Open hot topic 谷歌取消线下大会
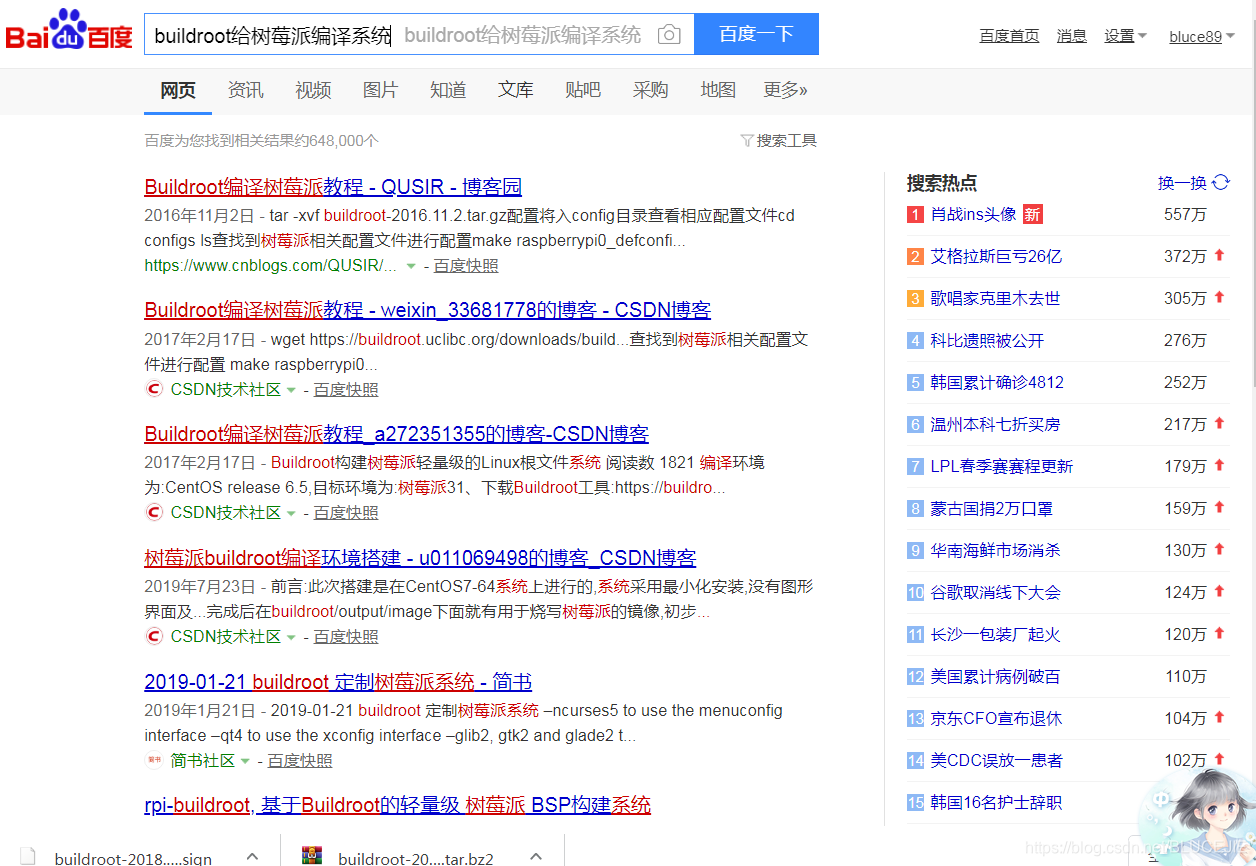Image resolution: width=1256 pixels, height=866 pixels. pos(995,593)
